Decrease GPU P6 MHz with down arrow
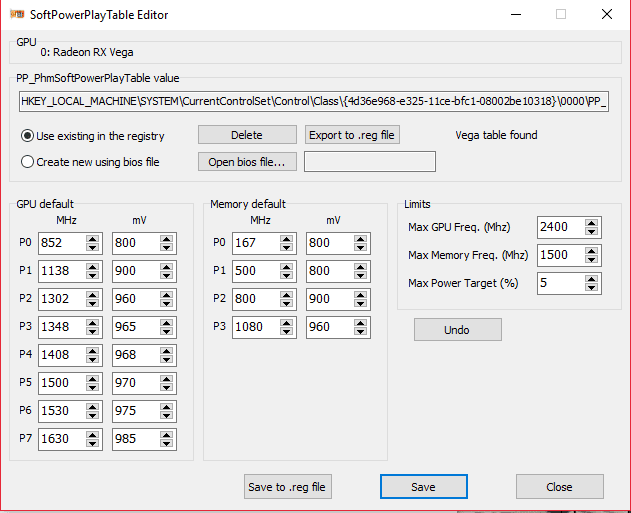 [x=93, y=415]
